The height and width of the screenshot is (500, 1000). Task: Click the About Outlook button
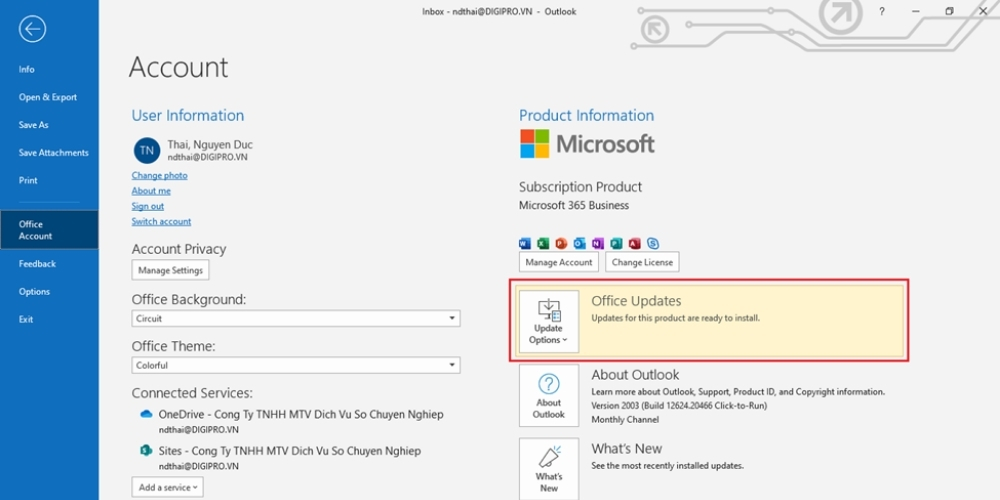548,395
